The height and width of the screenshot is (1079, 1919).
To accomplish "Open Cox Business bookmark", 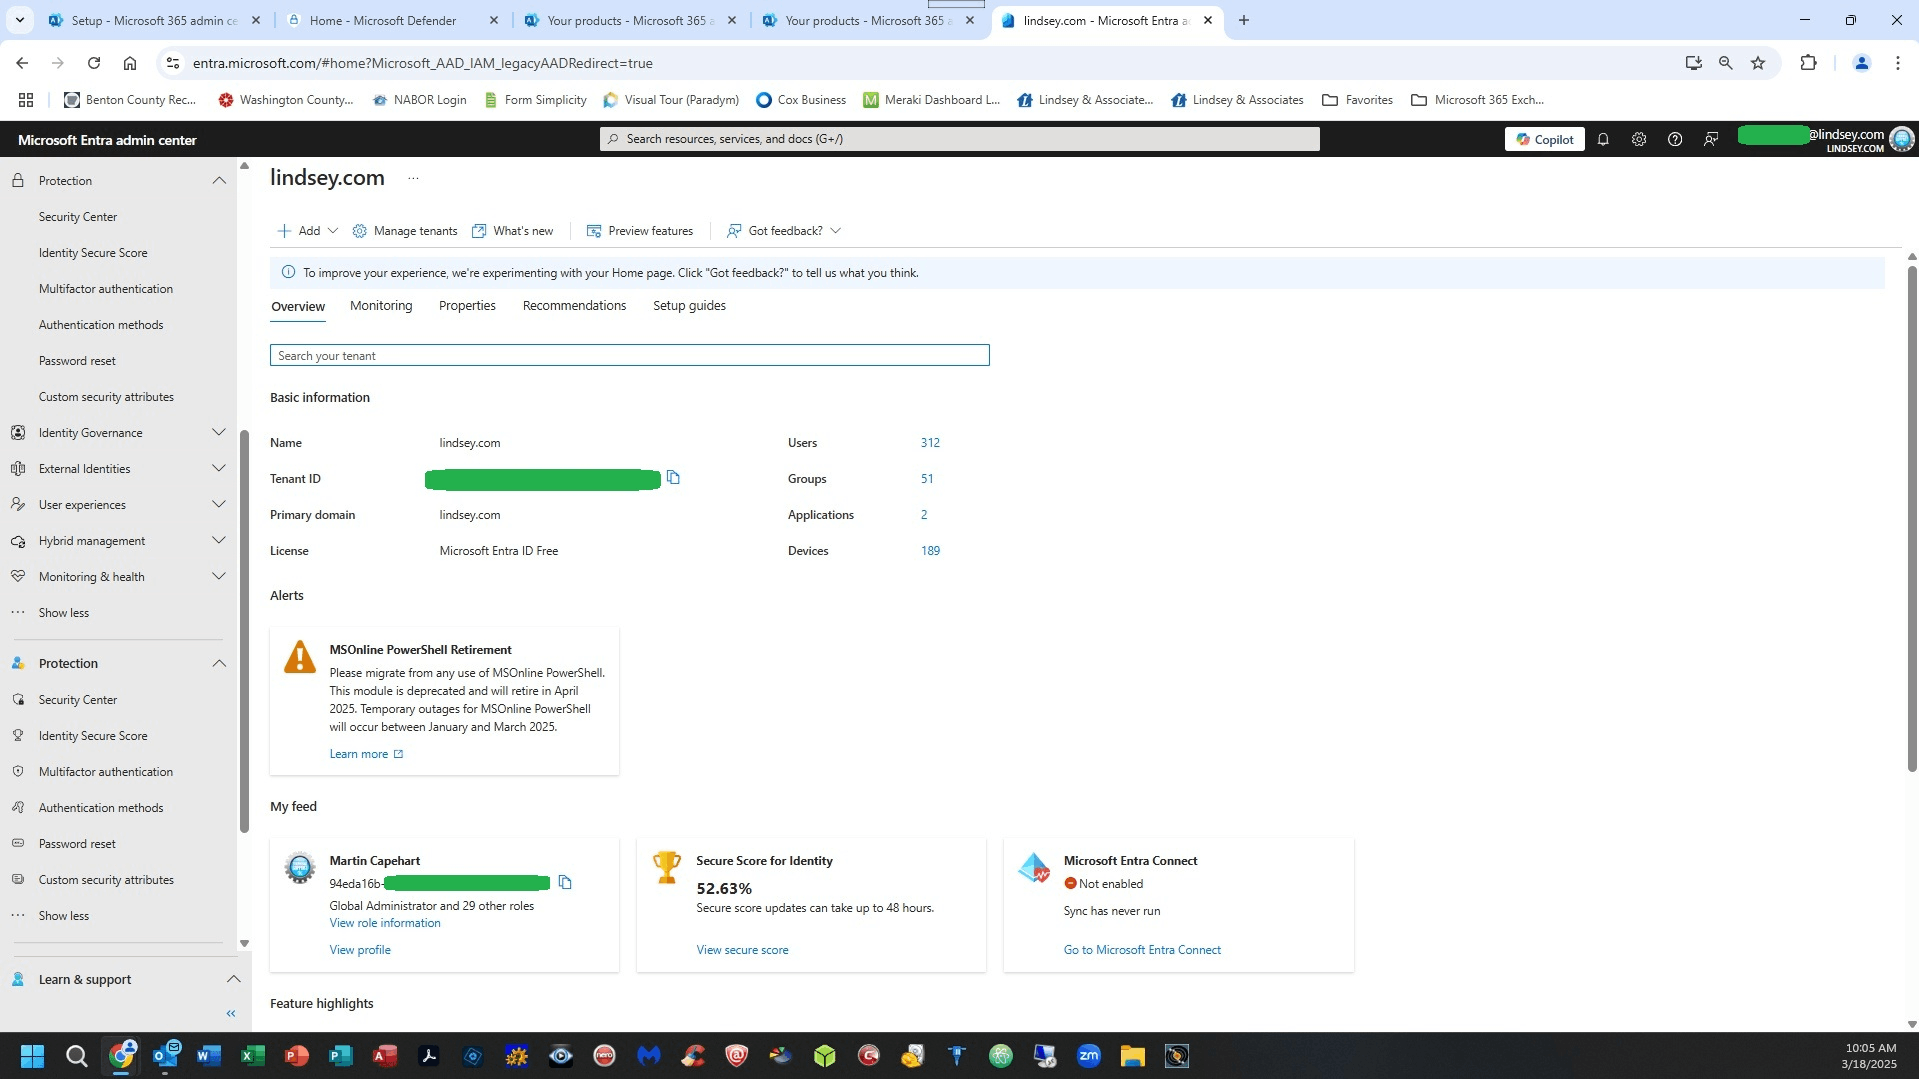I will pyautogui.click(x=801, y=100).
